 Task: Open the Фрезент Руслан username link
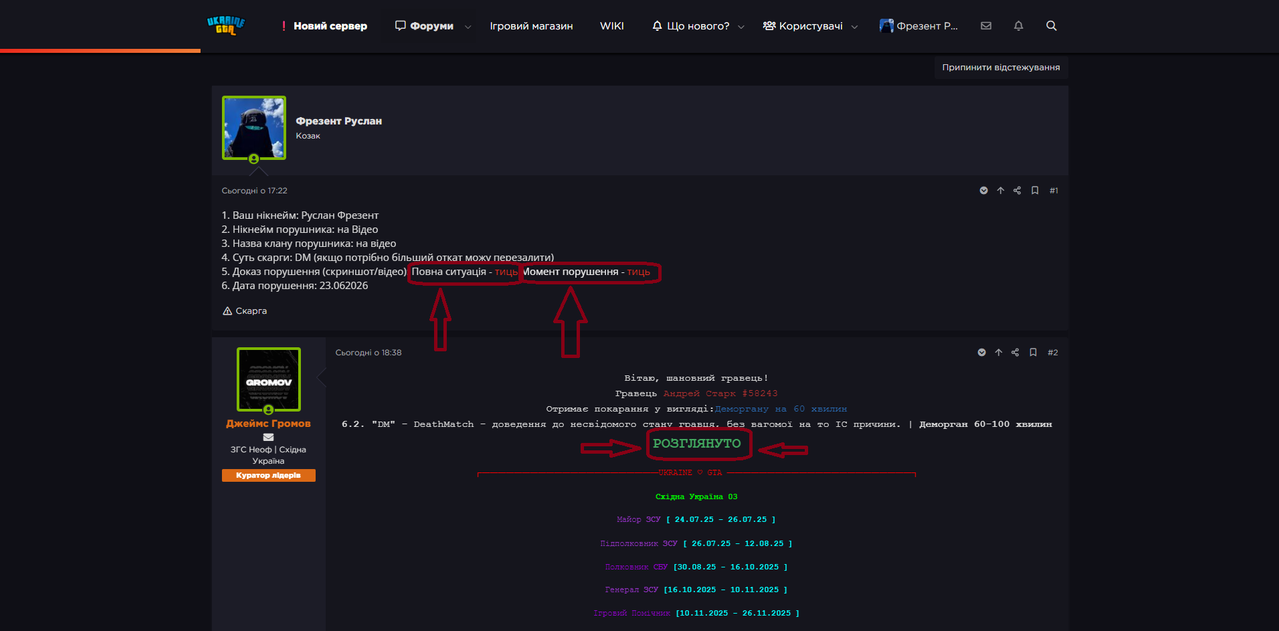tap(339, 121)
